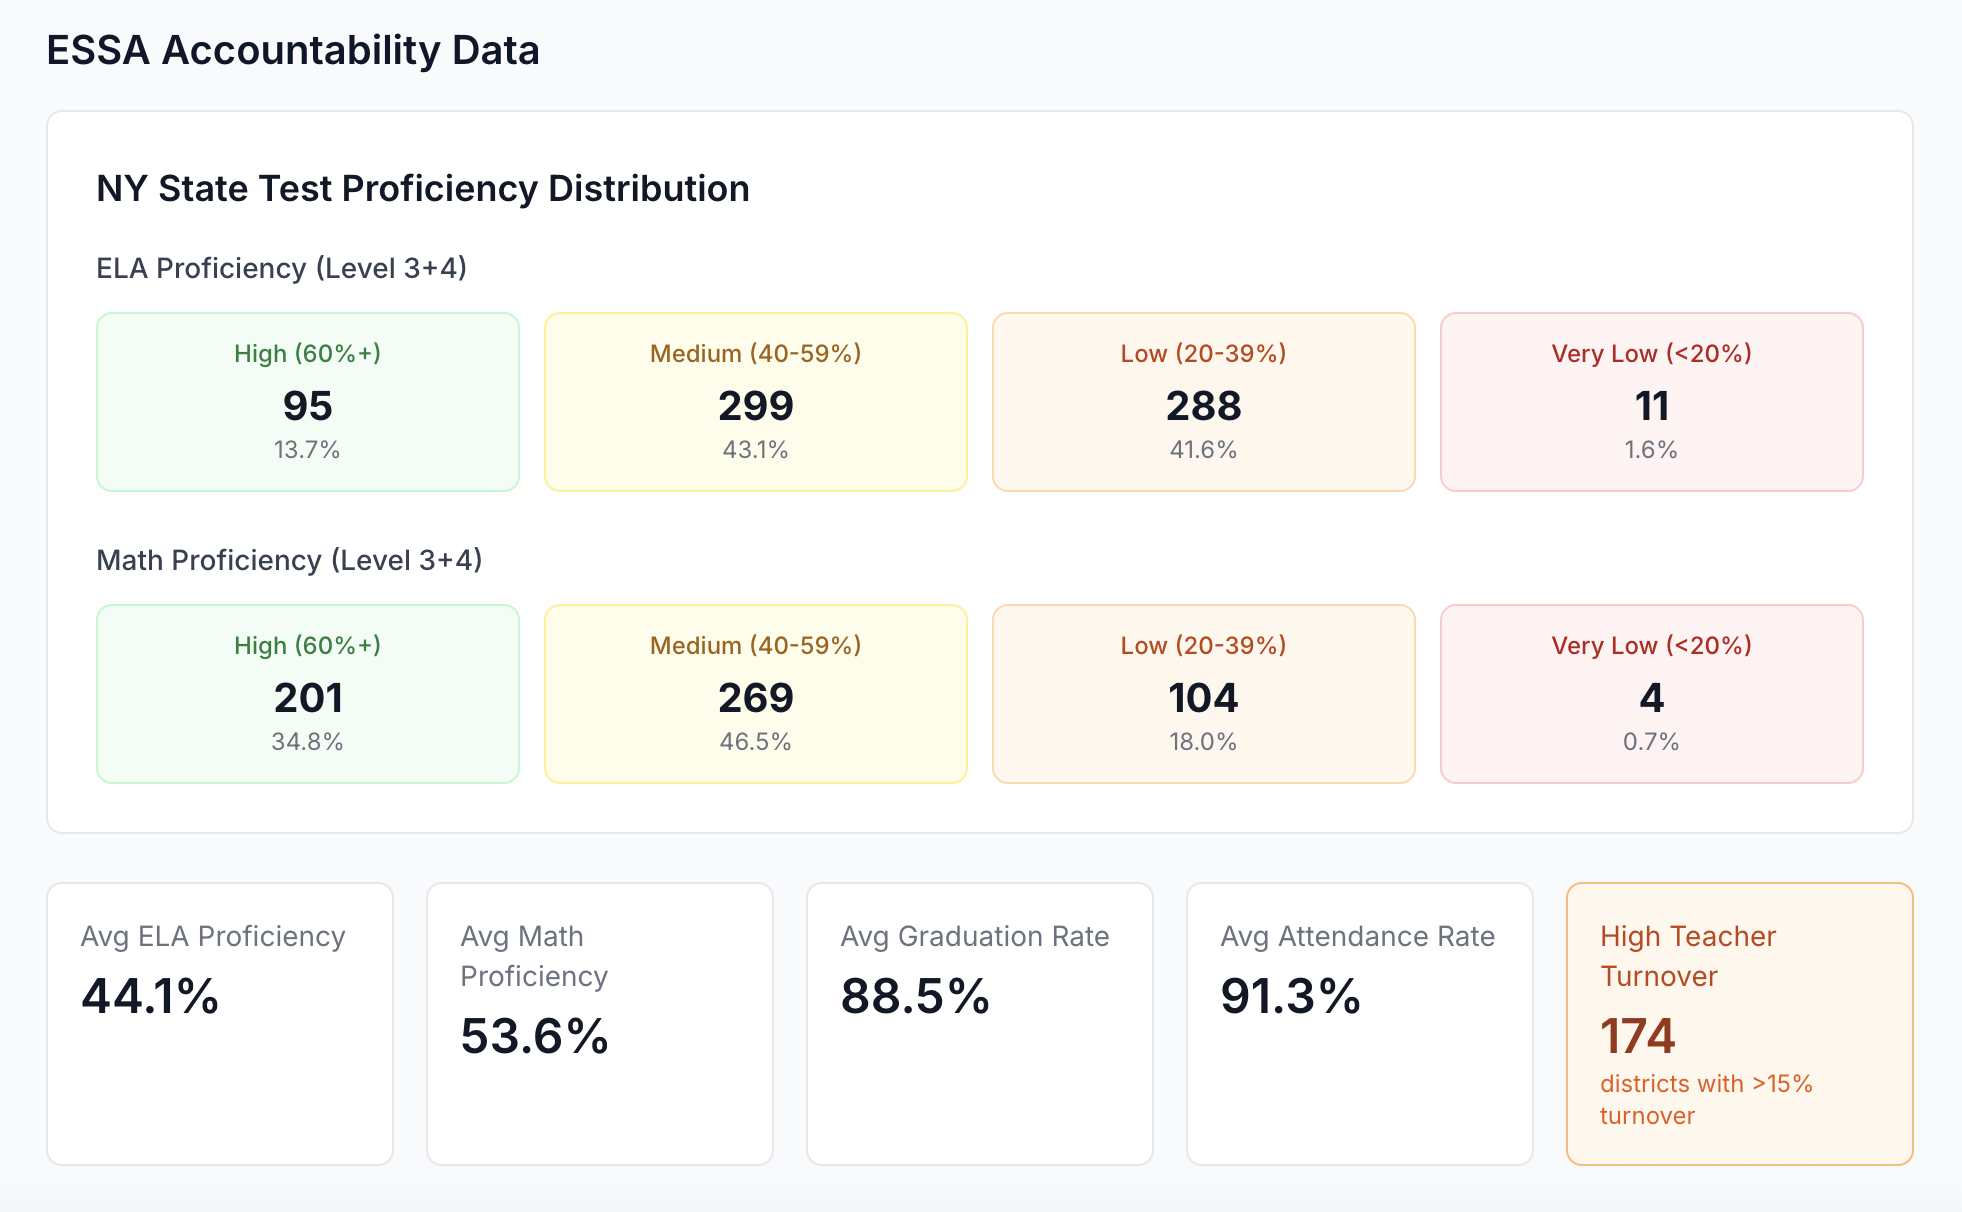Click the Math Proficiency (Level 3+4) label
This screenshot has width=1962, height=1212.
click(x=289, y=560)
